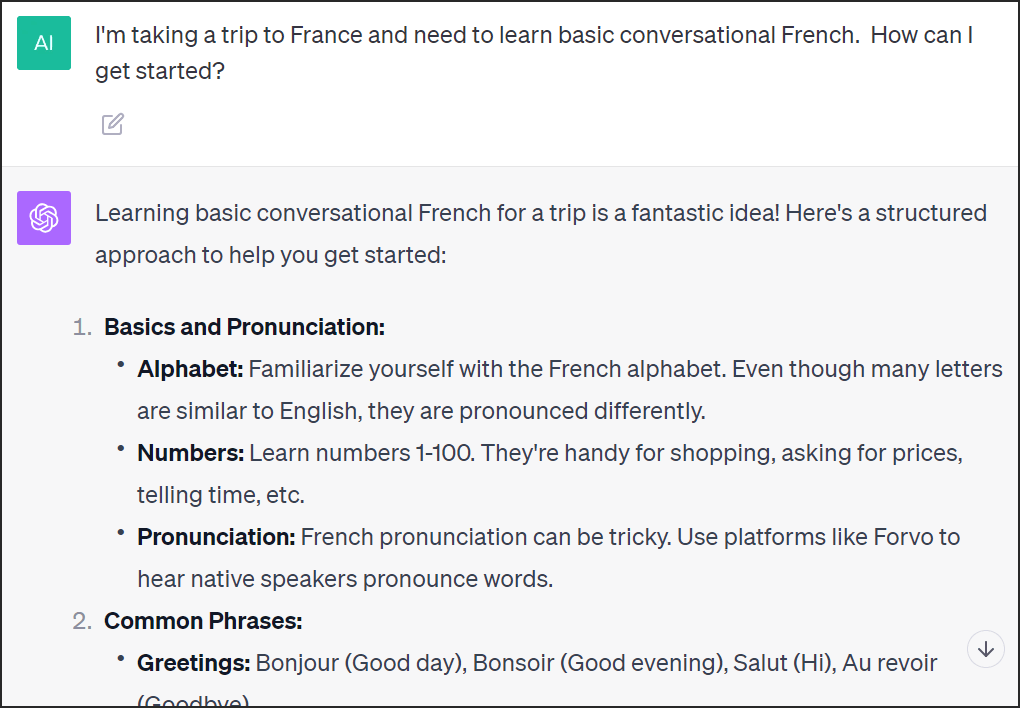Click the bold 'Numbers:' label
This screenshot has height=708, width=1020.
(191, 453)
